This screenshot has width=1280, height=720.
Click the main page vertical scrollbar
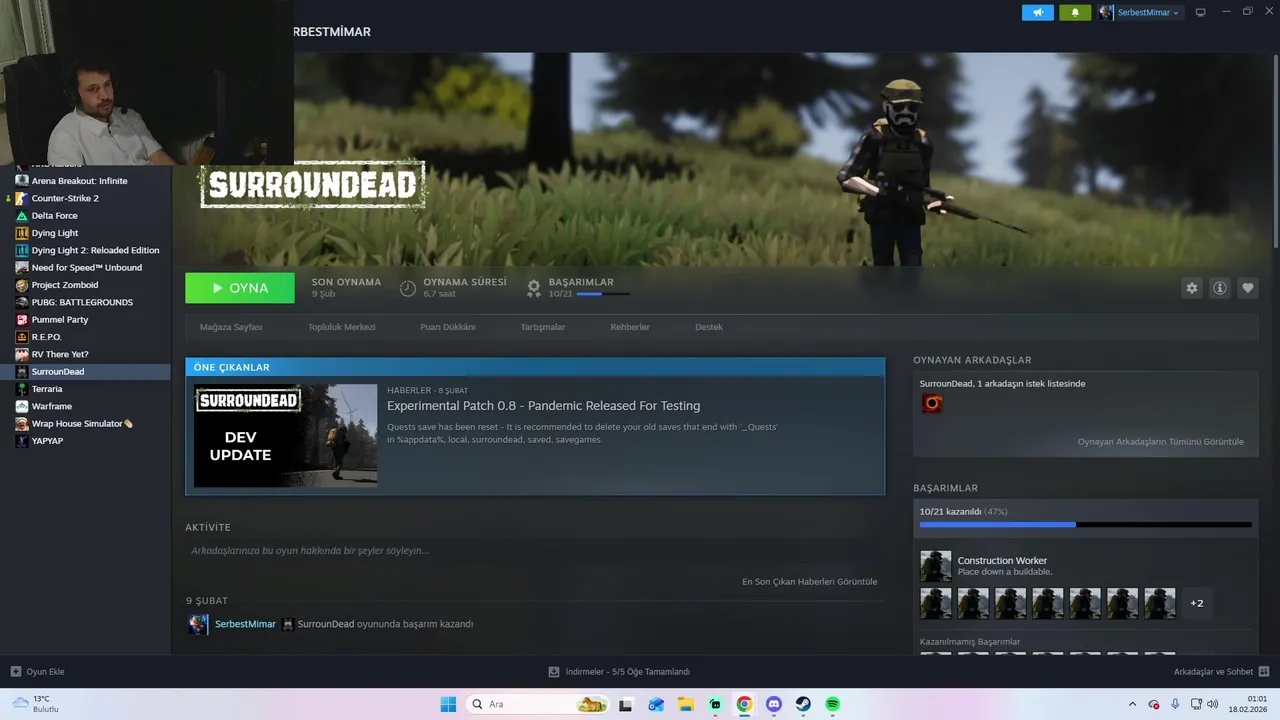[x=1275, y=150]
